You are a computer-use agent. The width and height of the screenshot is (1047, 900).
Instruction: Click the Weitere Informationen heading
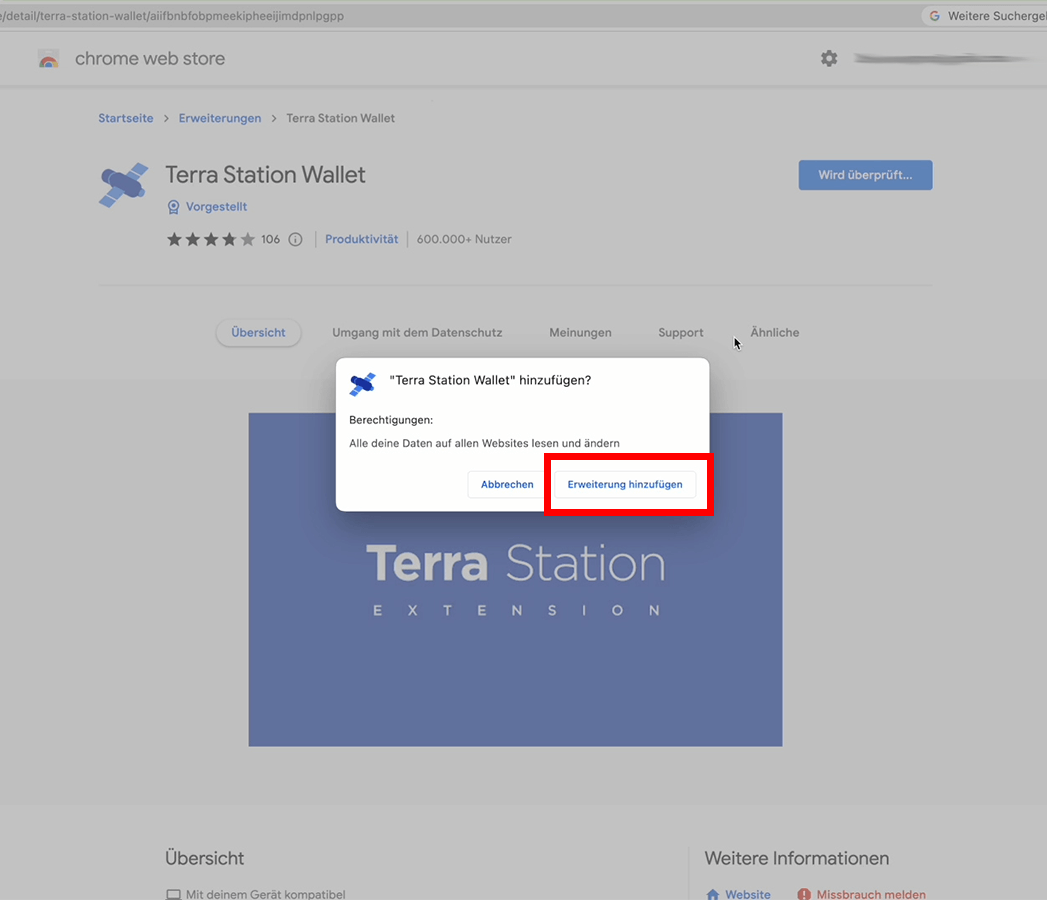coord(797,858)
